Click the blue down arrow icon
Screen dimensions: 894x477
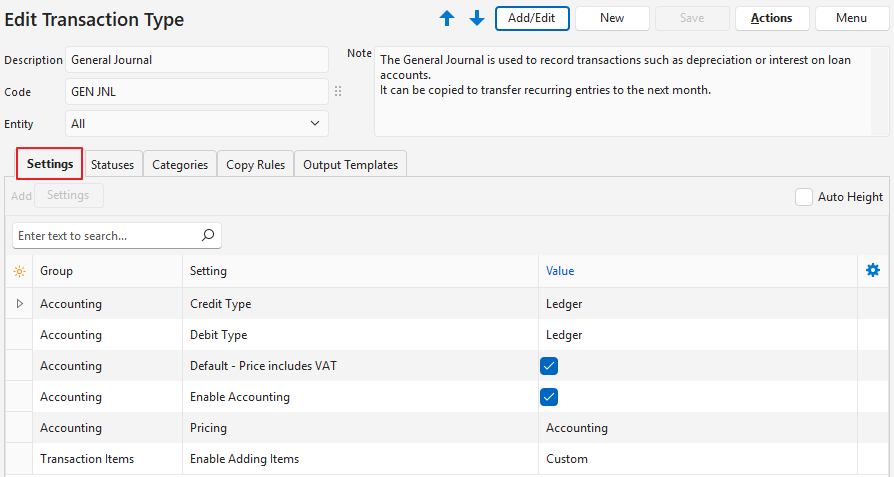(x=477, y=18)
